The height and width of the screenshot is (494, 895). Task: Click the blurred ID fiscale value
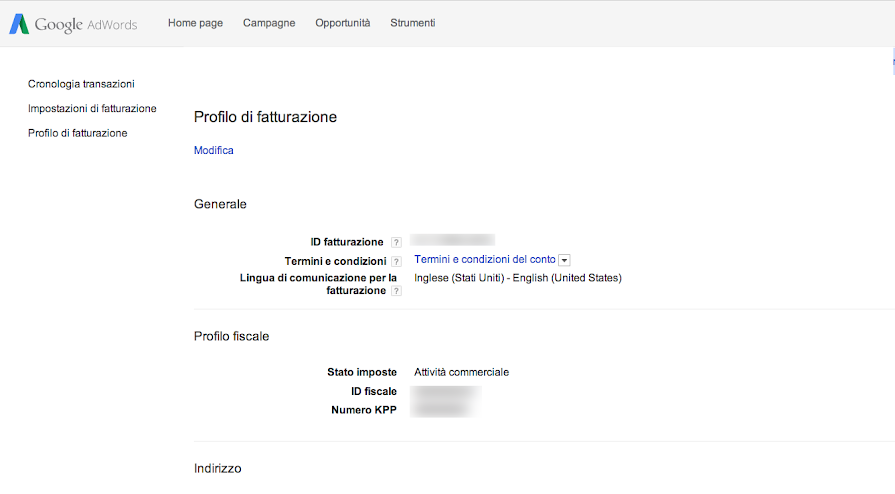pyautogui.click(x=447, y=391)
